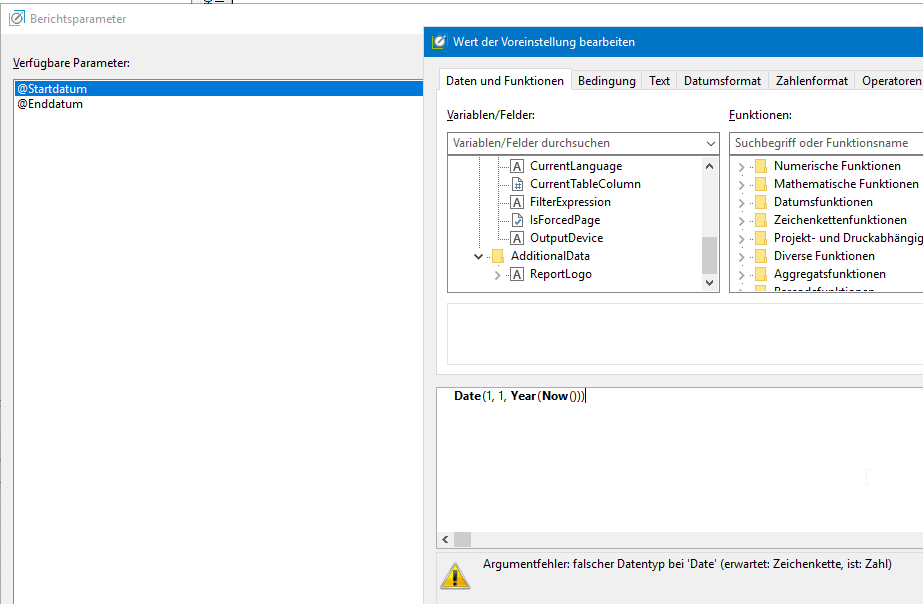
Task: Open the Datumsformat tab
Action: click(722, 81)
